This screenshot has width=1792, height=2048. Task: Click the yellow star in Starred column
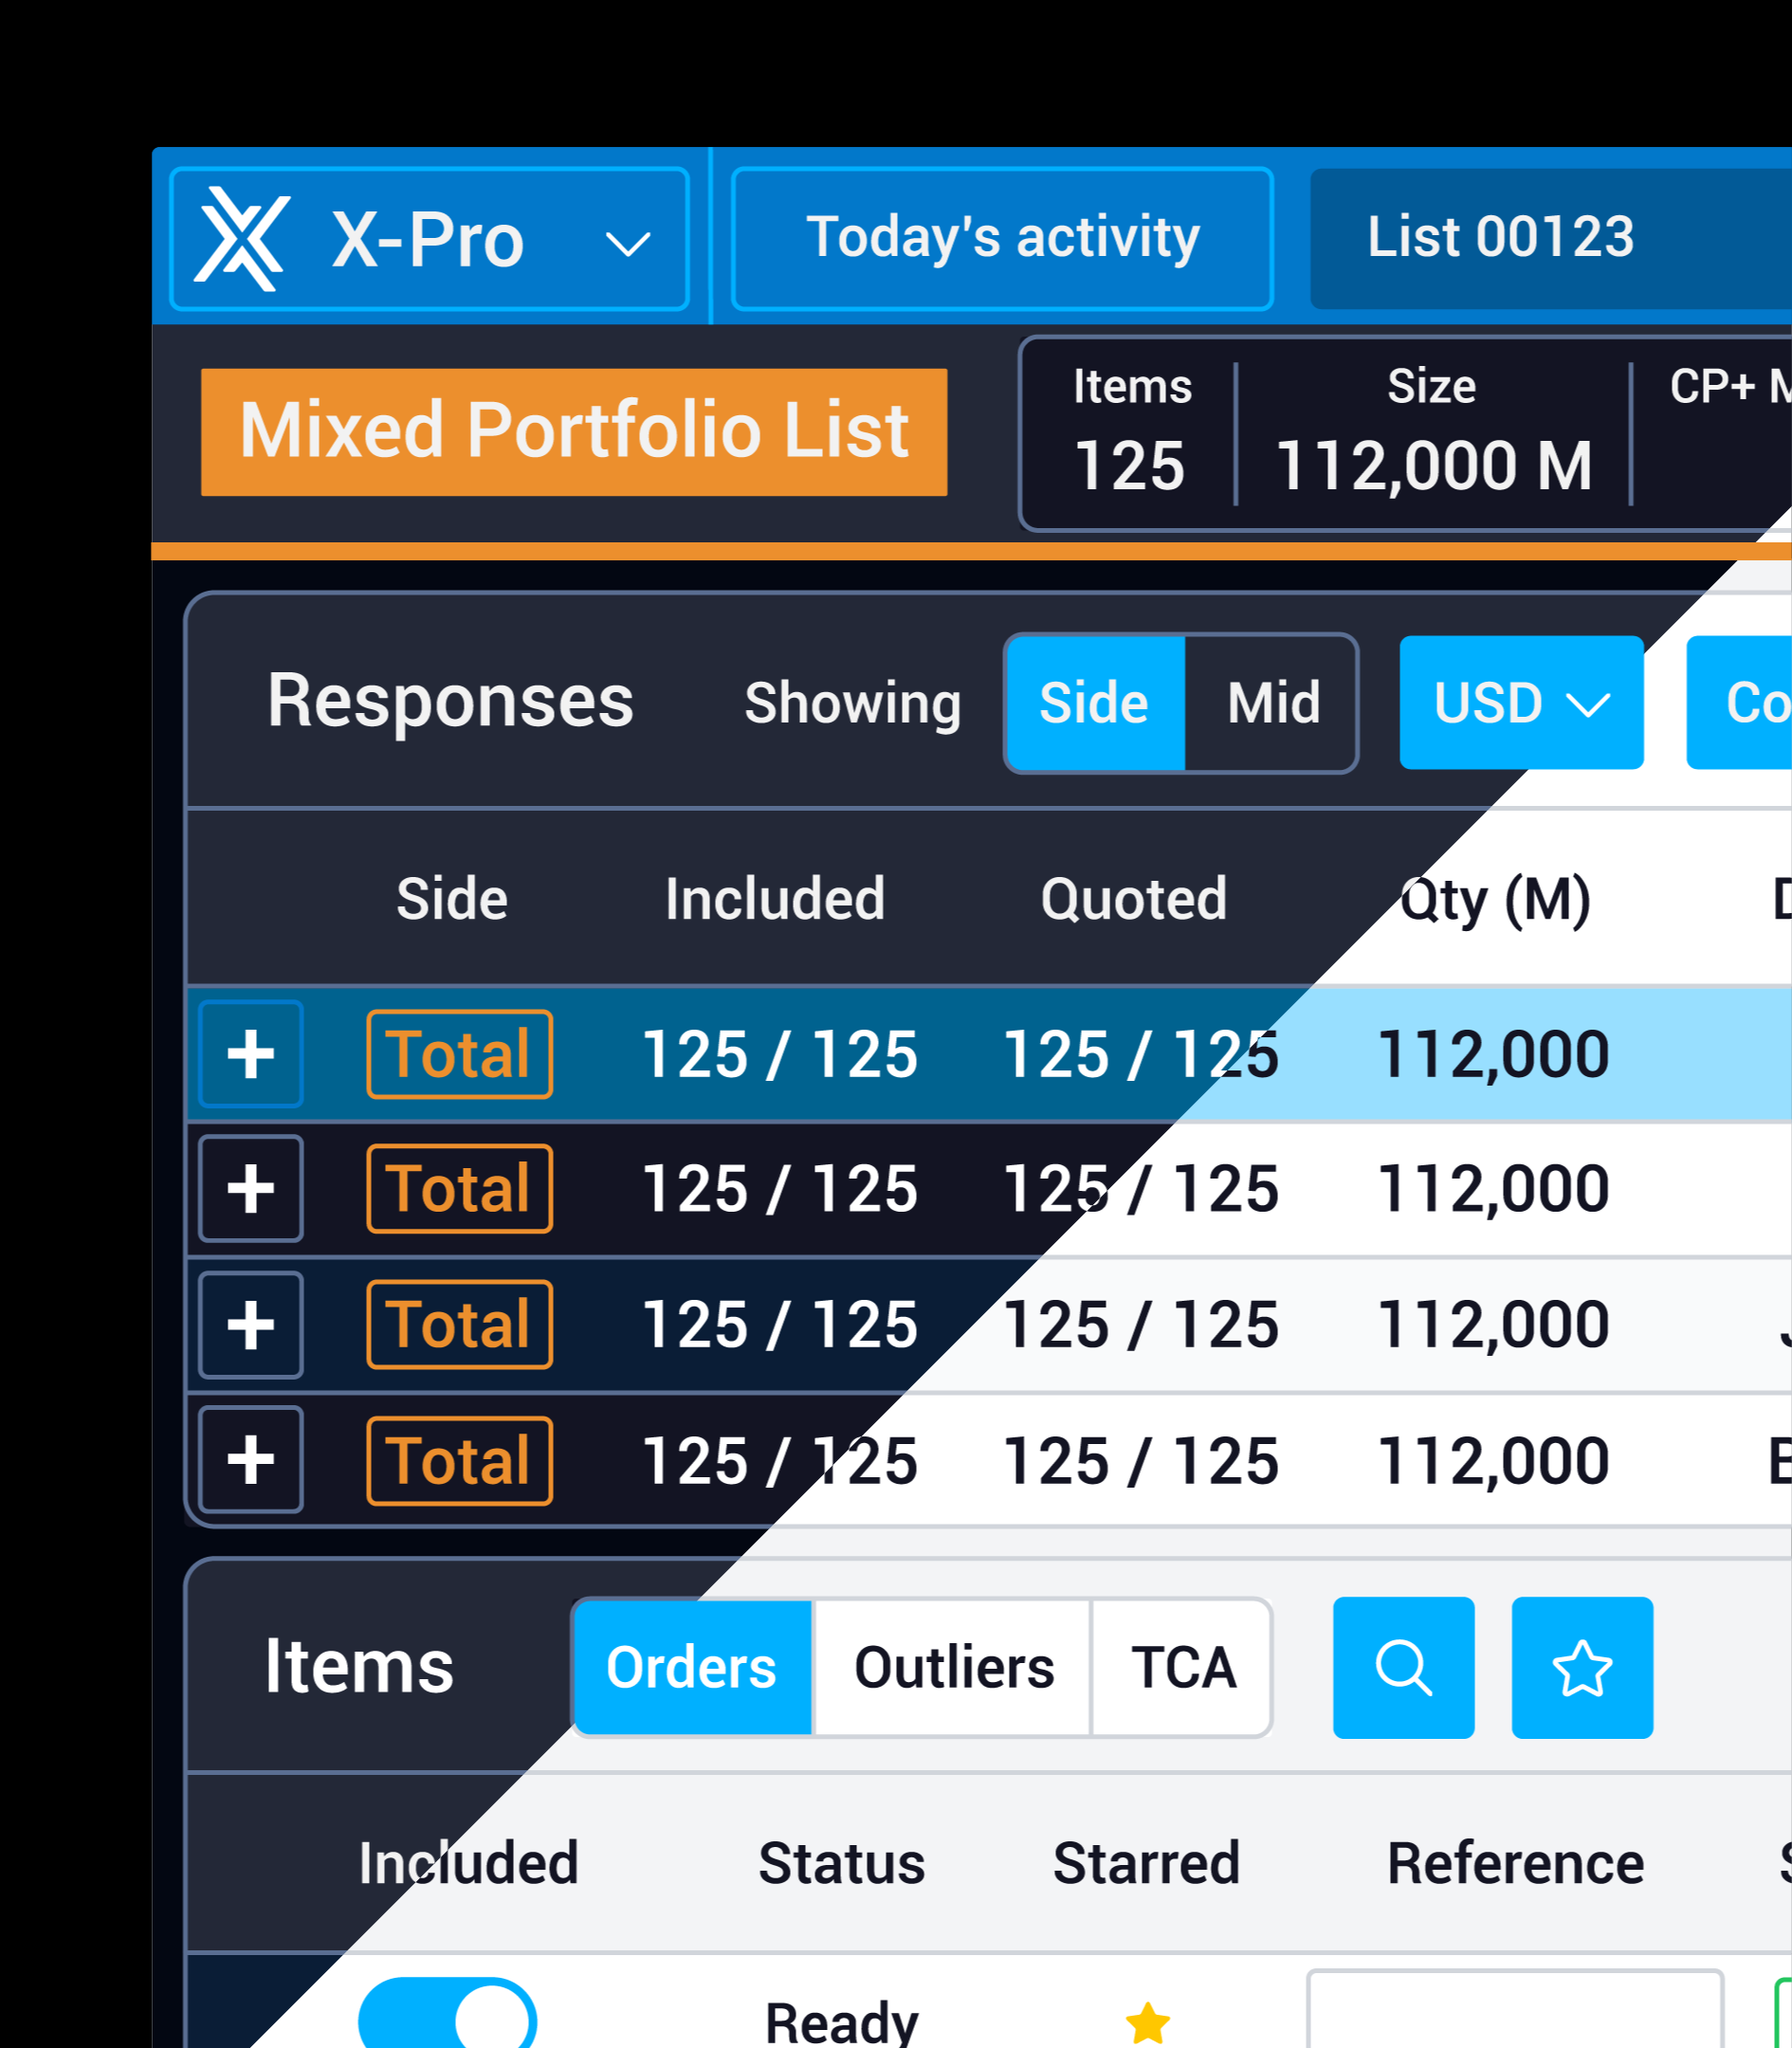point(1147,2021)
